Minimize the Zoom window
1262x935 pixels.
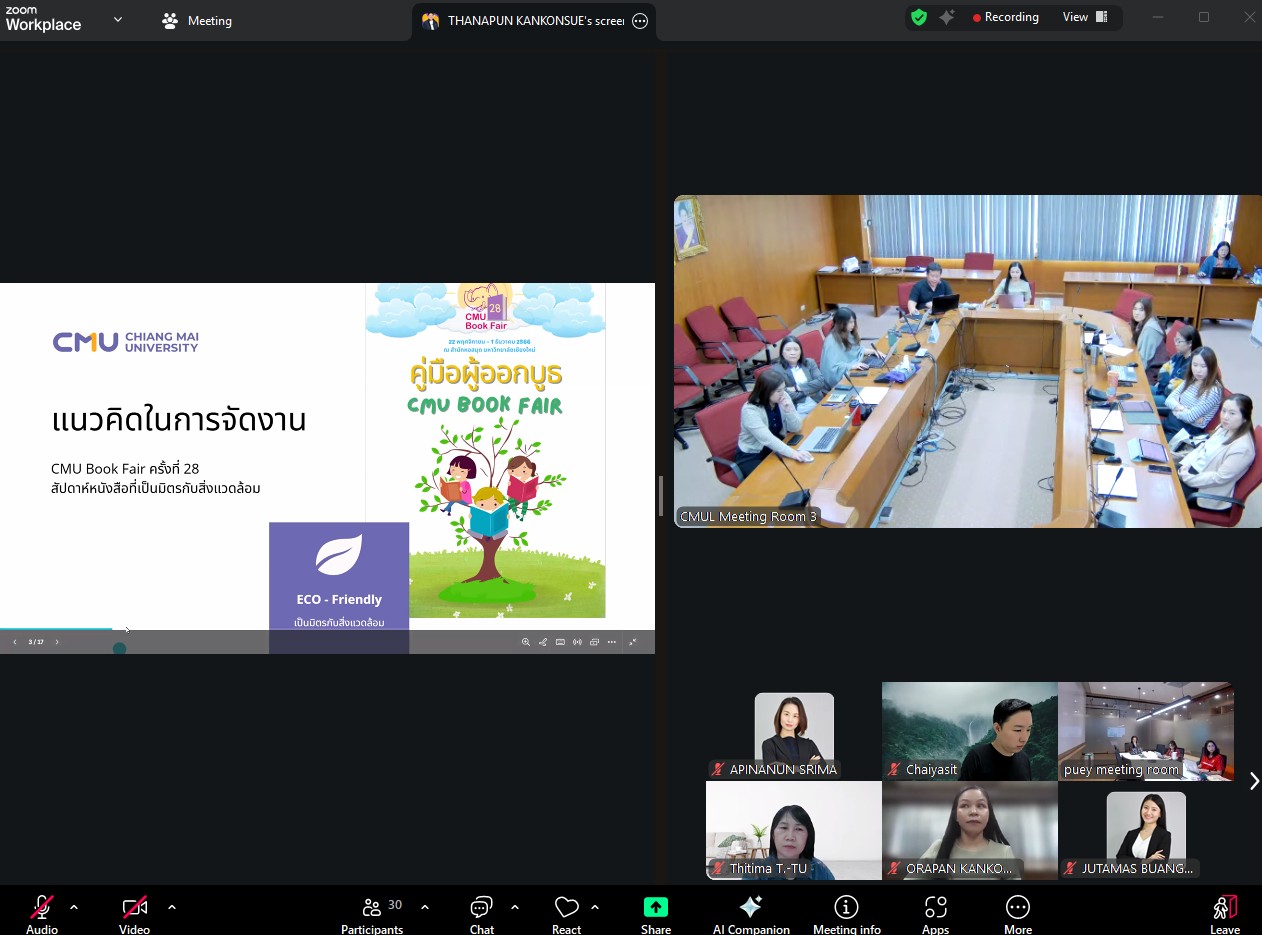1158,17
